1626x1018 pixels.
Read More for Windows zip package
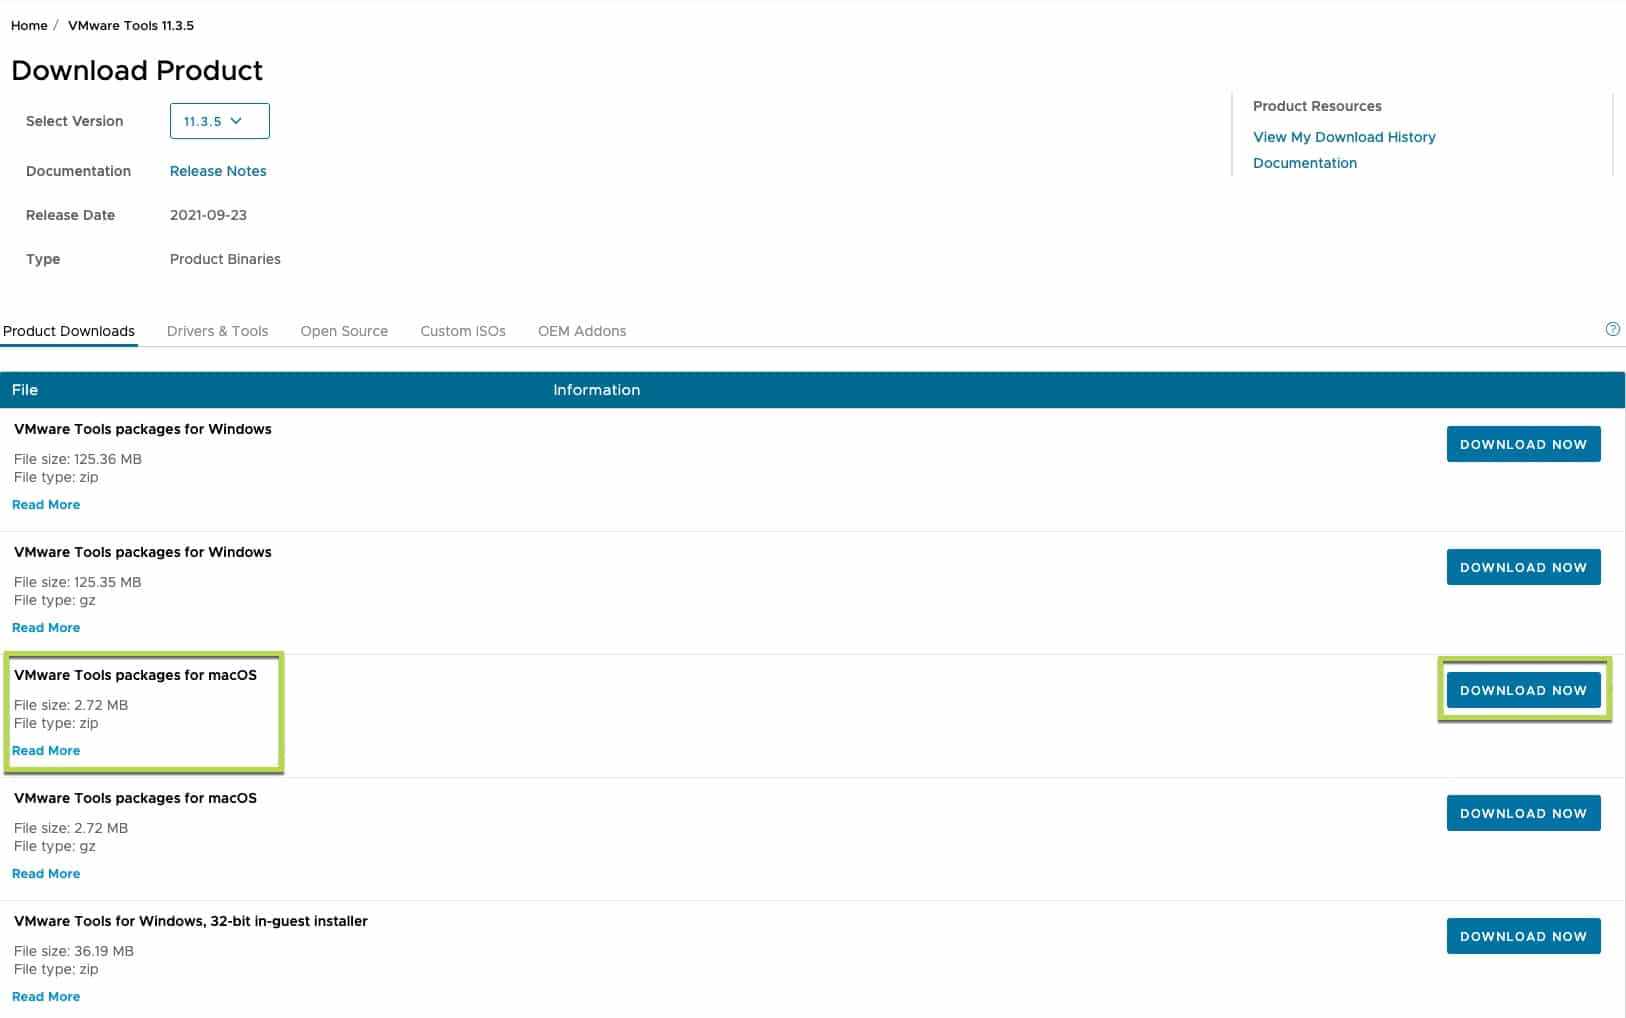click(46, 505)
